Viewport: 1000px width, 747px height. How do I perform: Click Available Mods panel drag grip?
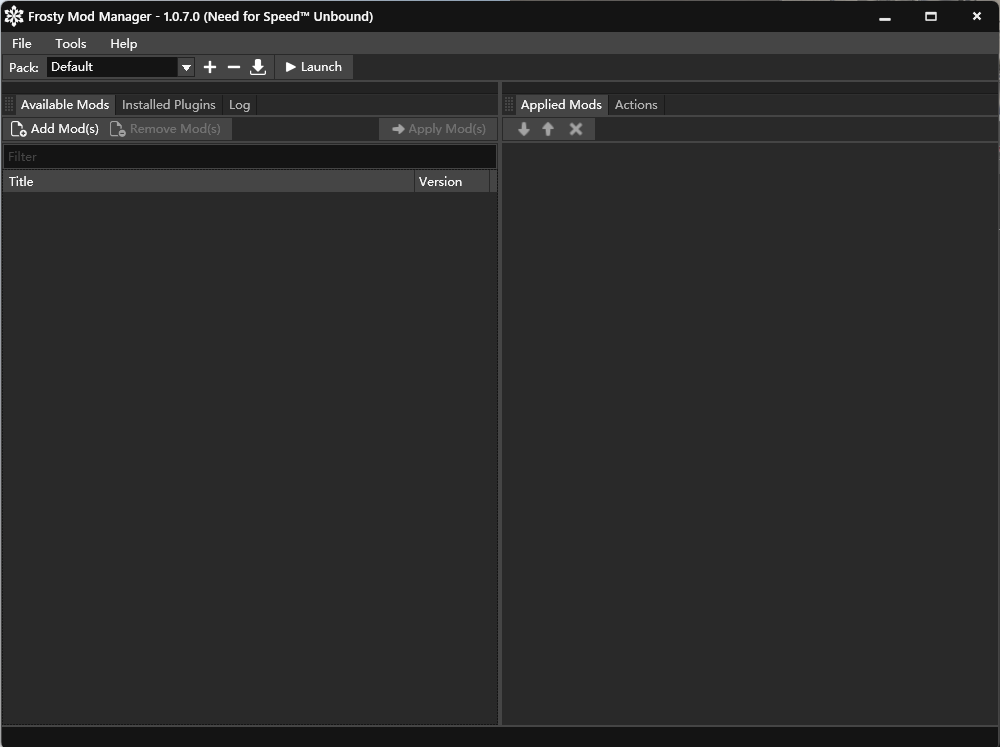pos(9,105)
